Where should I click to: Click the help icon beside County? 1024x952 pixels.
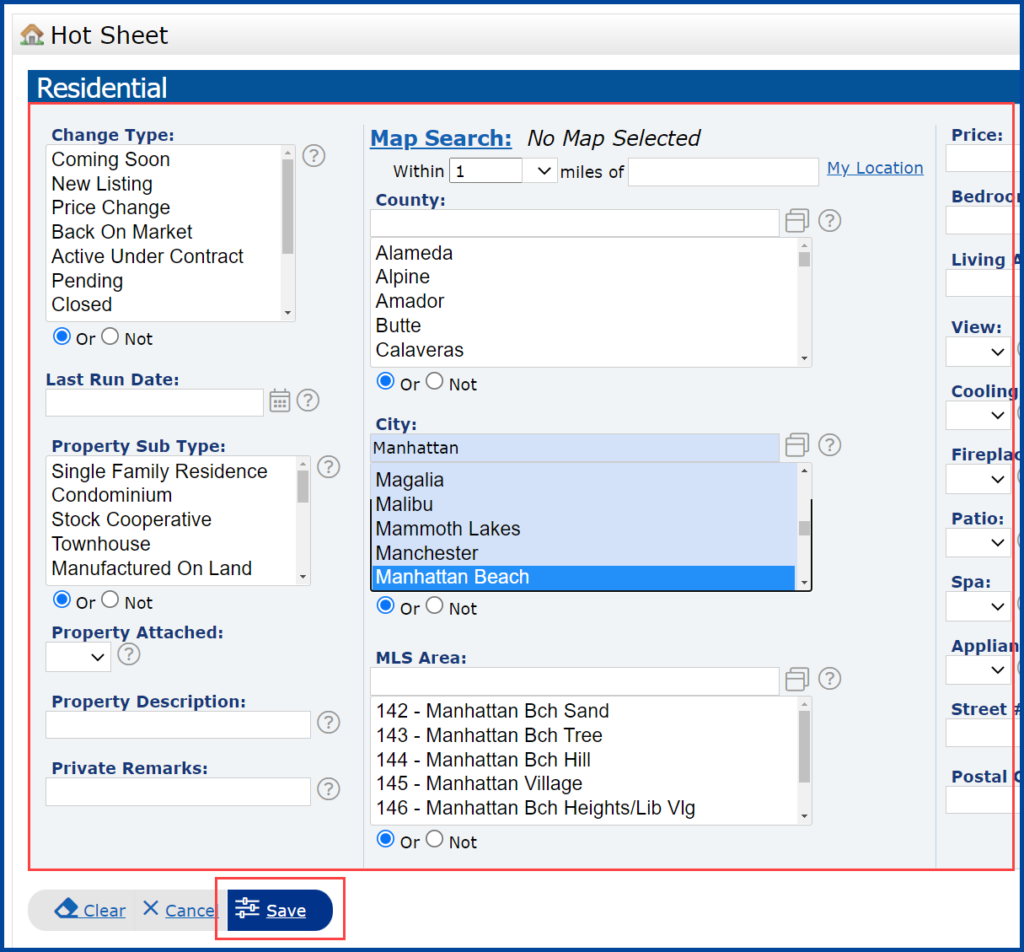point(829,220)
